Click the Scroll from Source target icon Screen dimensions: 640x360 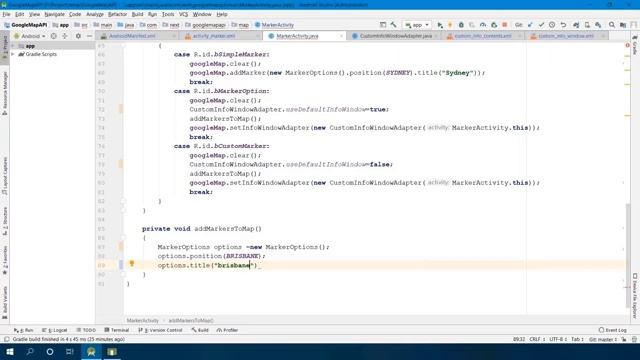point(53,36)
